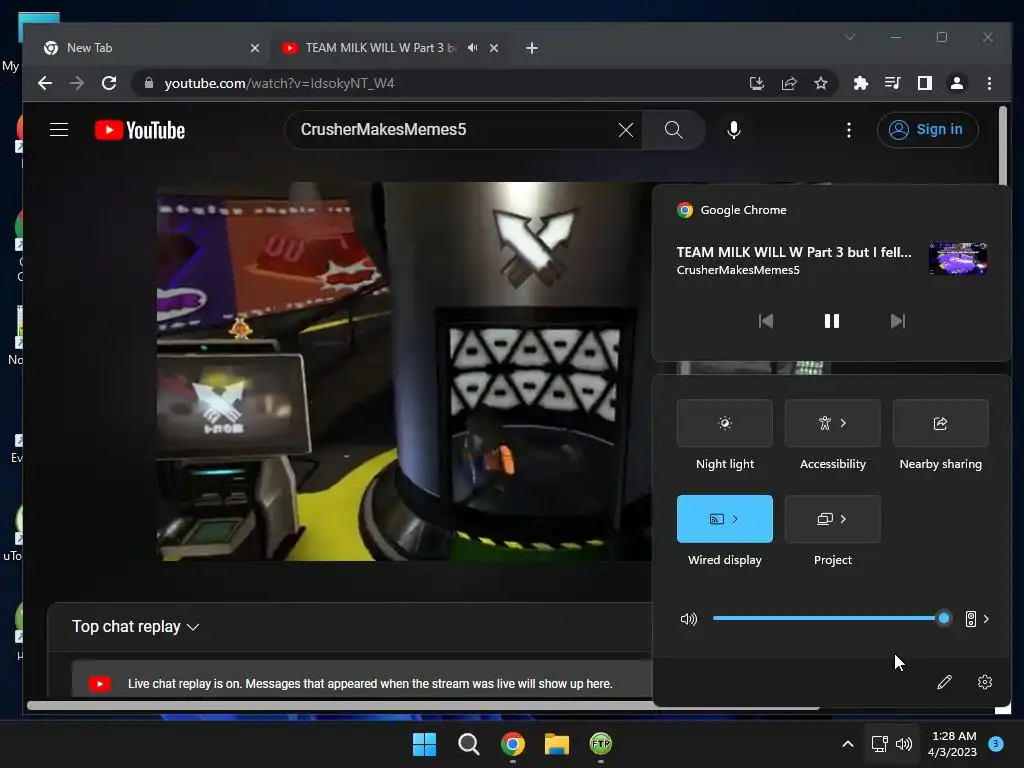Edit quick settings with the pencil
1024x768 pixels.
click(944, 682)
